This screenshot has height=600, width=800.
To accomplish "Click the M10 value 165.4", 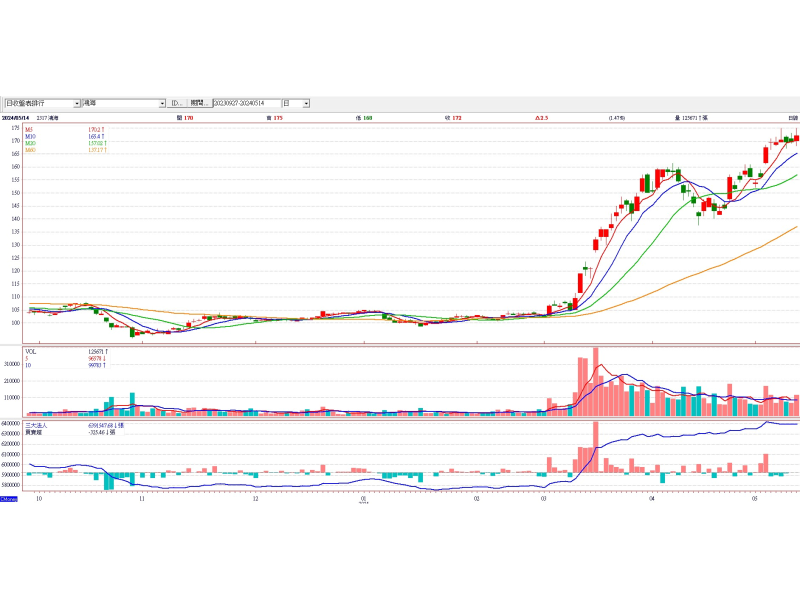I will click(x=96, y=137).
